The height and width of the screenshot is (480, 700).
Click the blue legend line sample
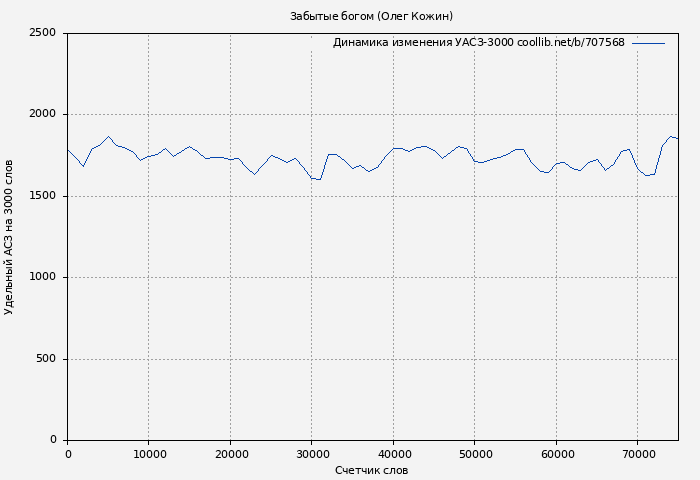tap(648, 43)
